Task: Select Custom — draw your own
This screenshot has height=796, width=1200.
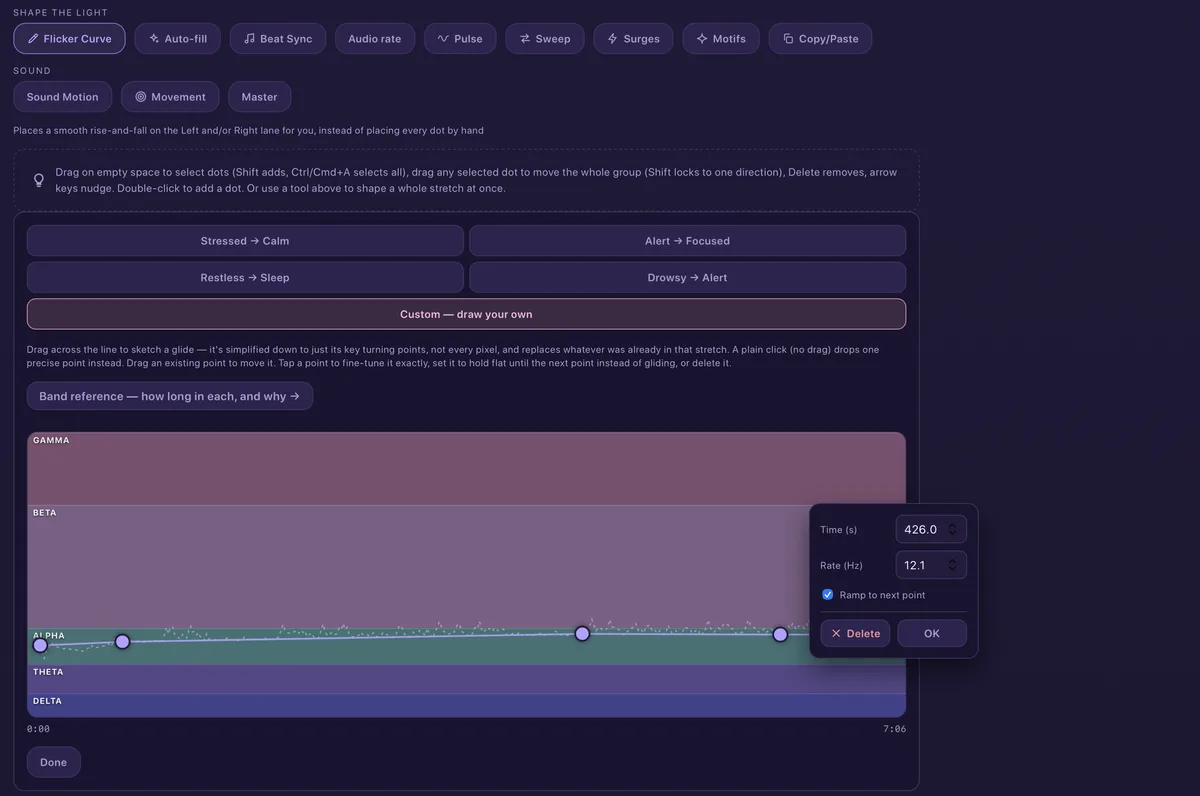Action: [x=466, y=314]
